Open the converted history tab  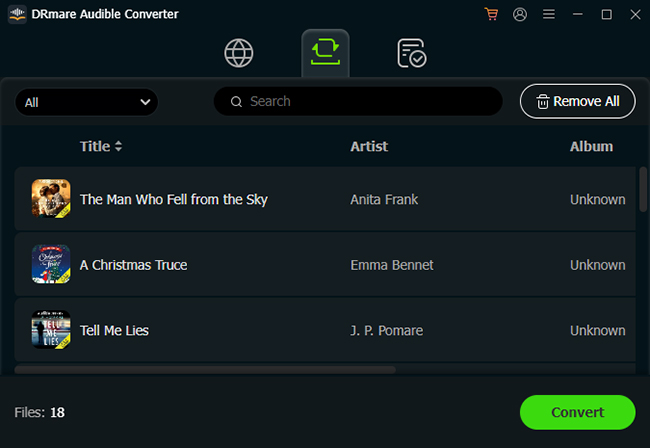pos(411,53)
